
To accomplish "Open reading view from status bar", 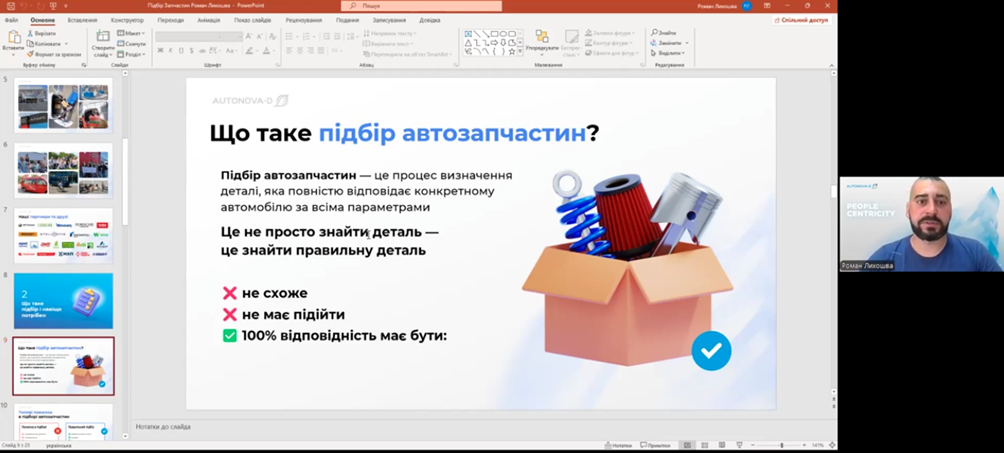I will coord(720,445).
